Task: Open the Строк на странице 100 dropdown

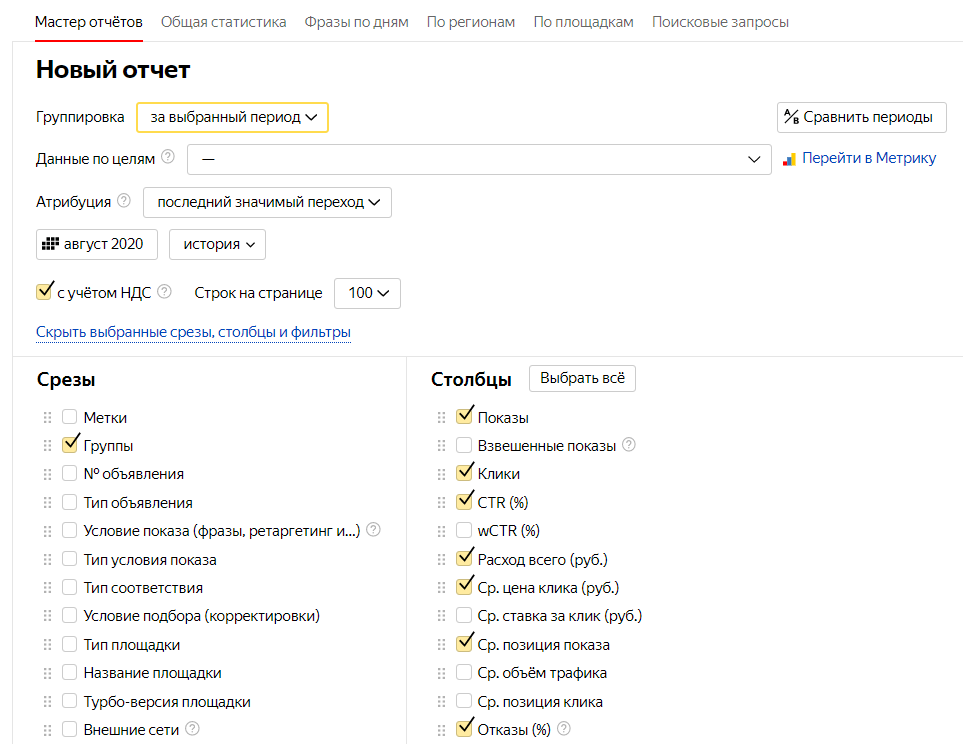Action: coord(367,293)
